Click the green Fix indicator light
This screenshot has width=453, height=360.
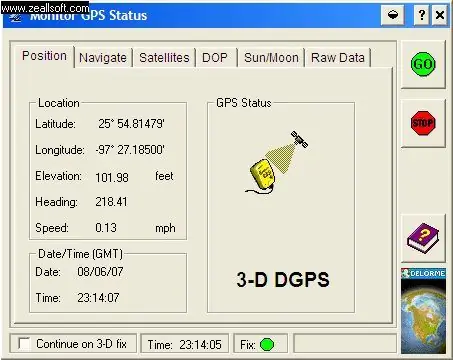(267, 344)
